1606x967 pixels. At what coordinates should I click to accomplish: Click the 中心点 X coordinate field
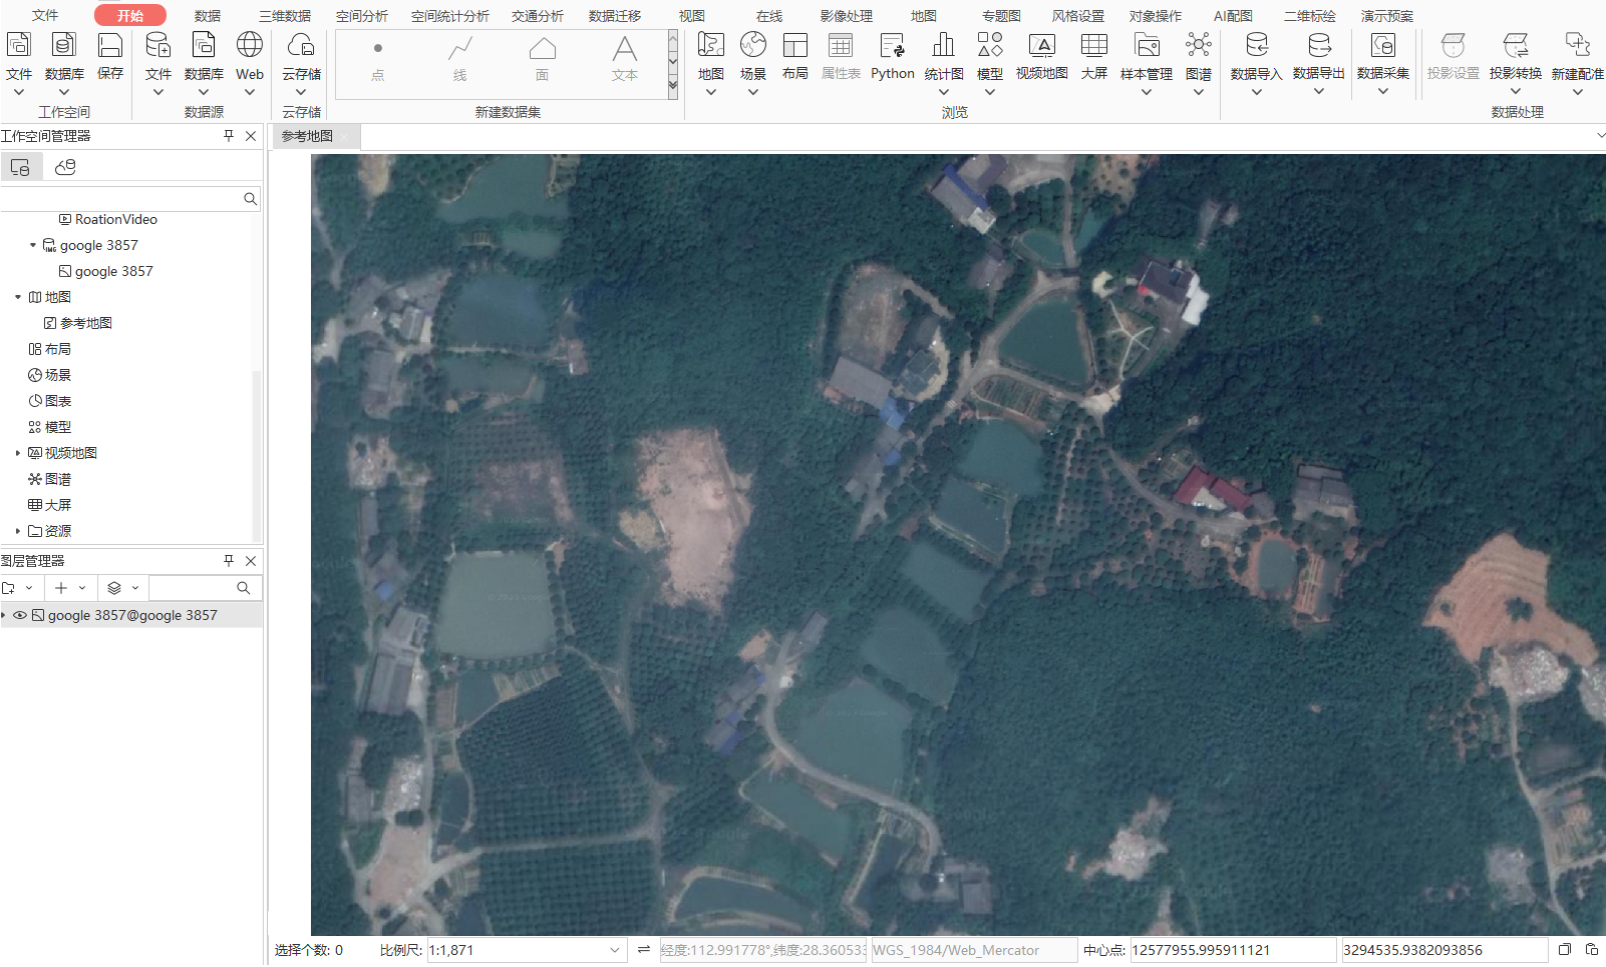pos(1232,950)
